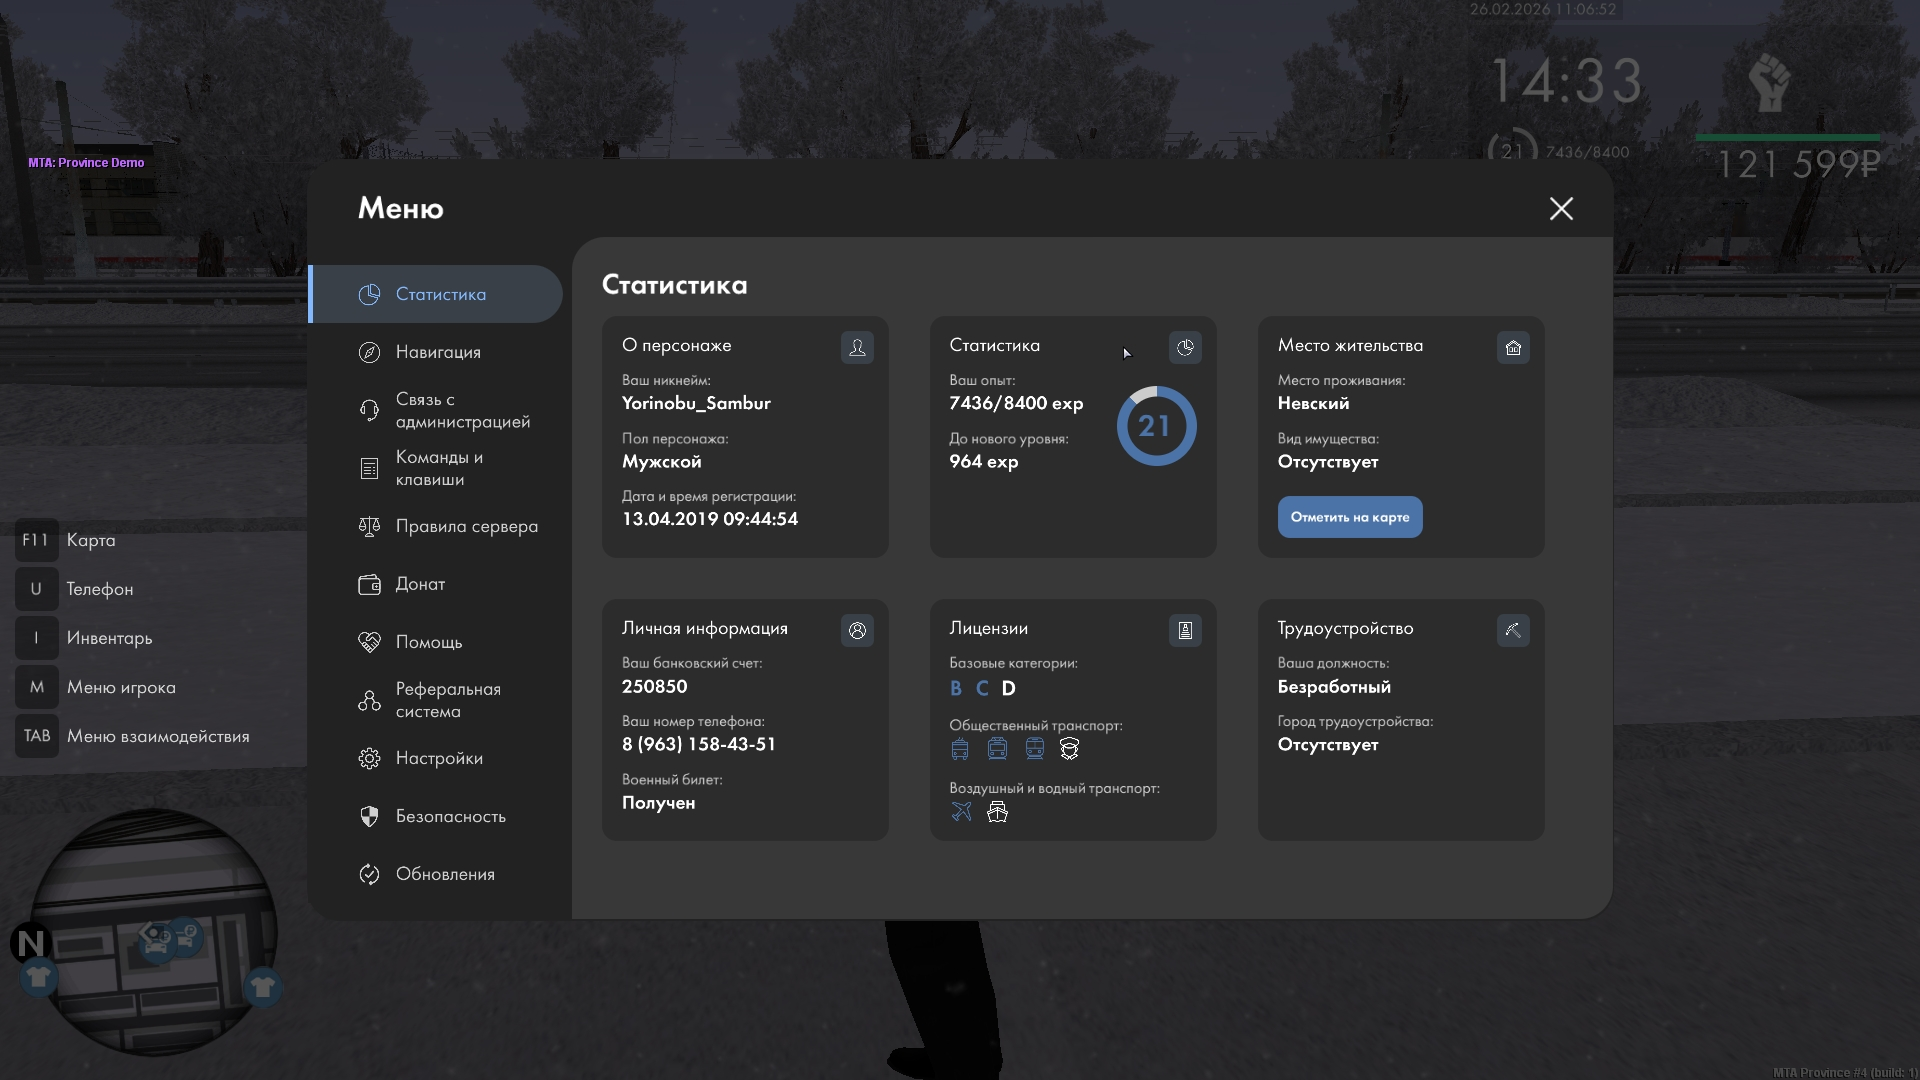Click the level 21 progress ring

click(x=1156, y=426)
